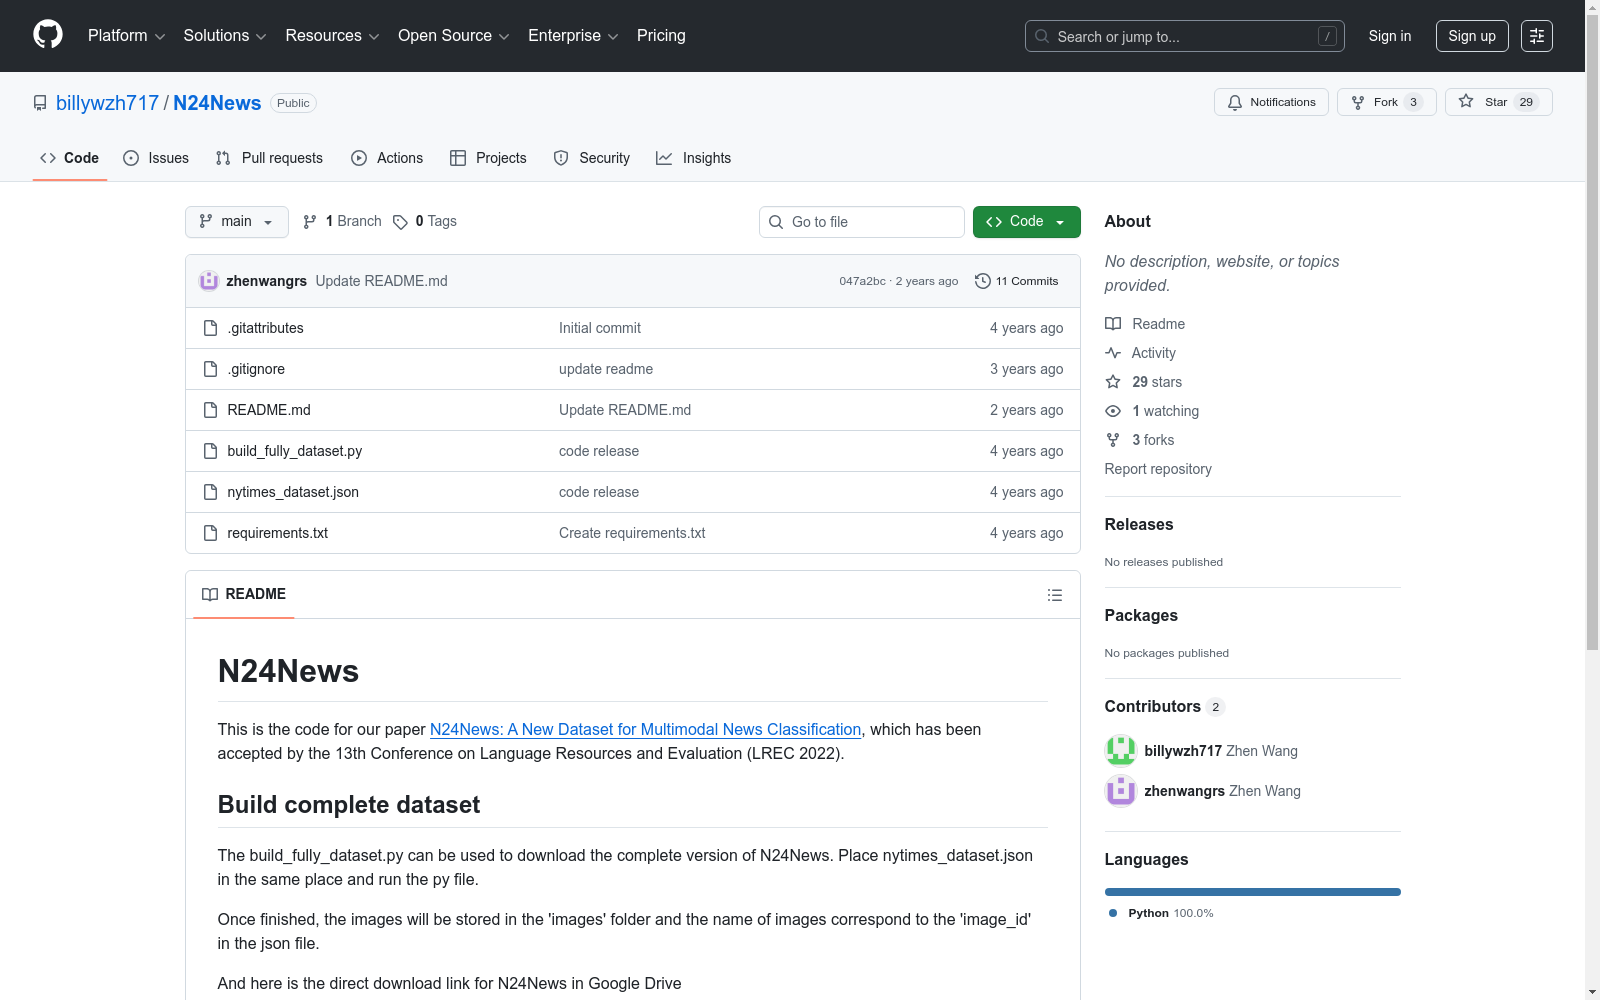Viewport: 1600px width, 1000px height.
Task: Expand the Platform menu
Action: click(127, 36)
